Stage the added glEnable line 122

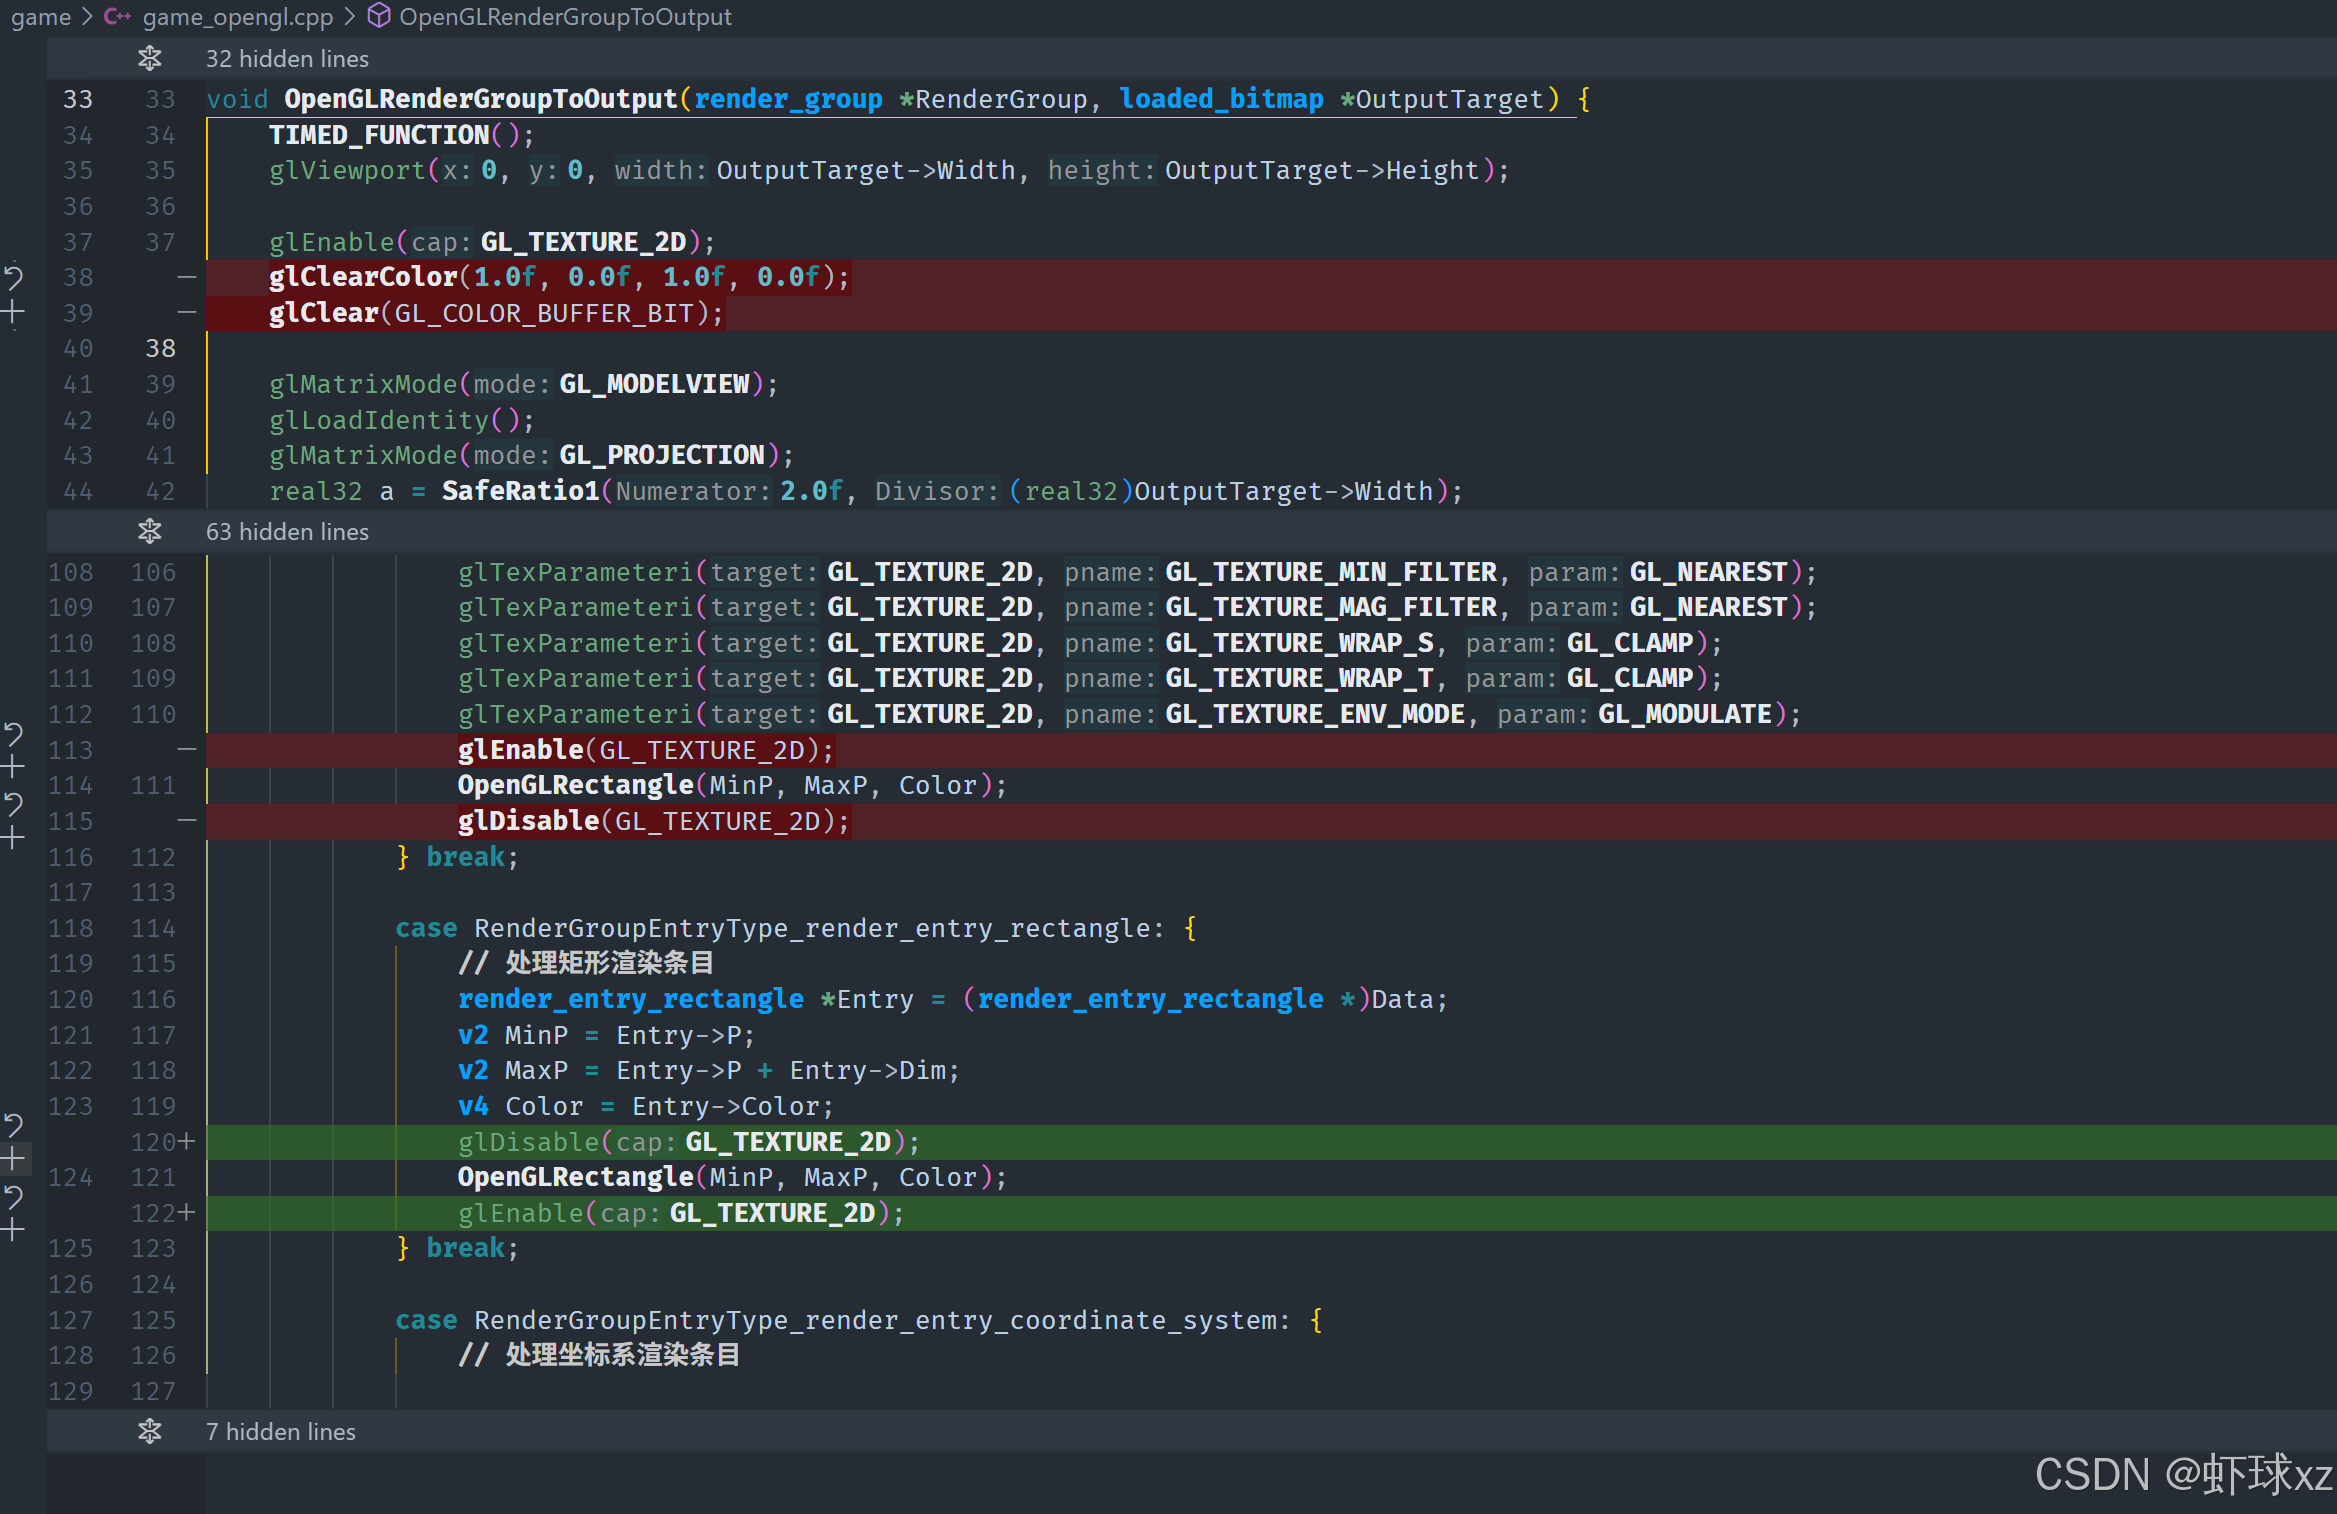(x=13, y=1230)
